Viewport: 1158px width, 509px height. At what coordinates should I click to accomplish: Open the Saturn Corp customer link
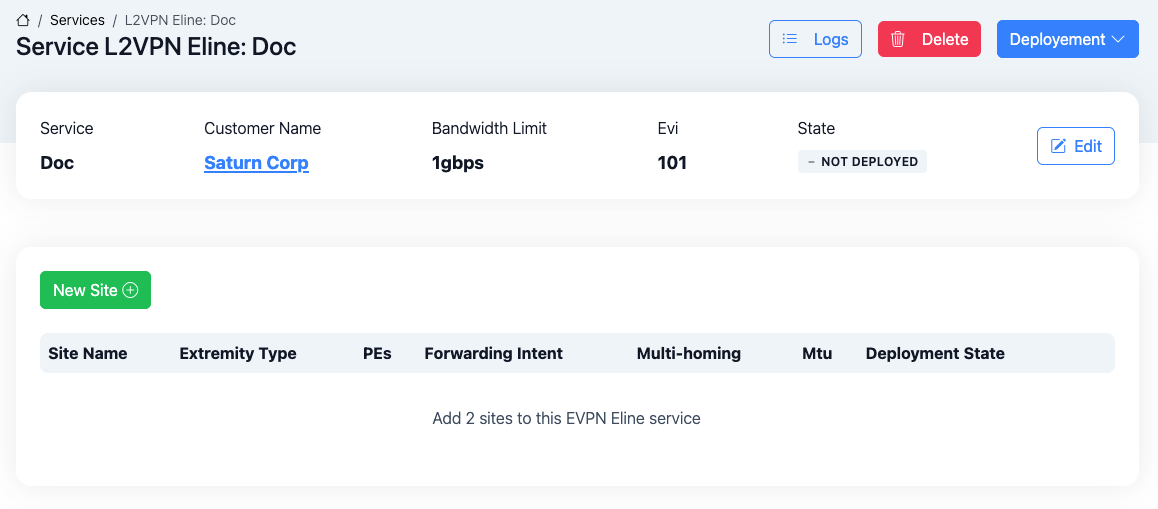[x=256, y=163]
